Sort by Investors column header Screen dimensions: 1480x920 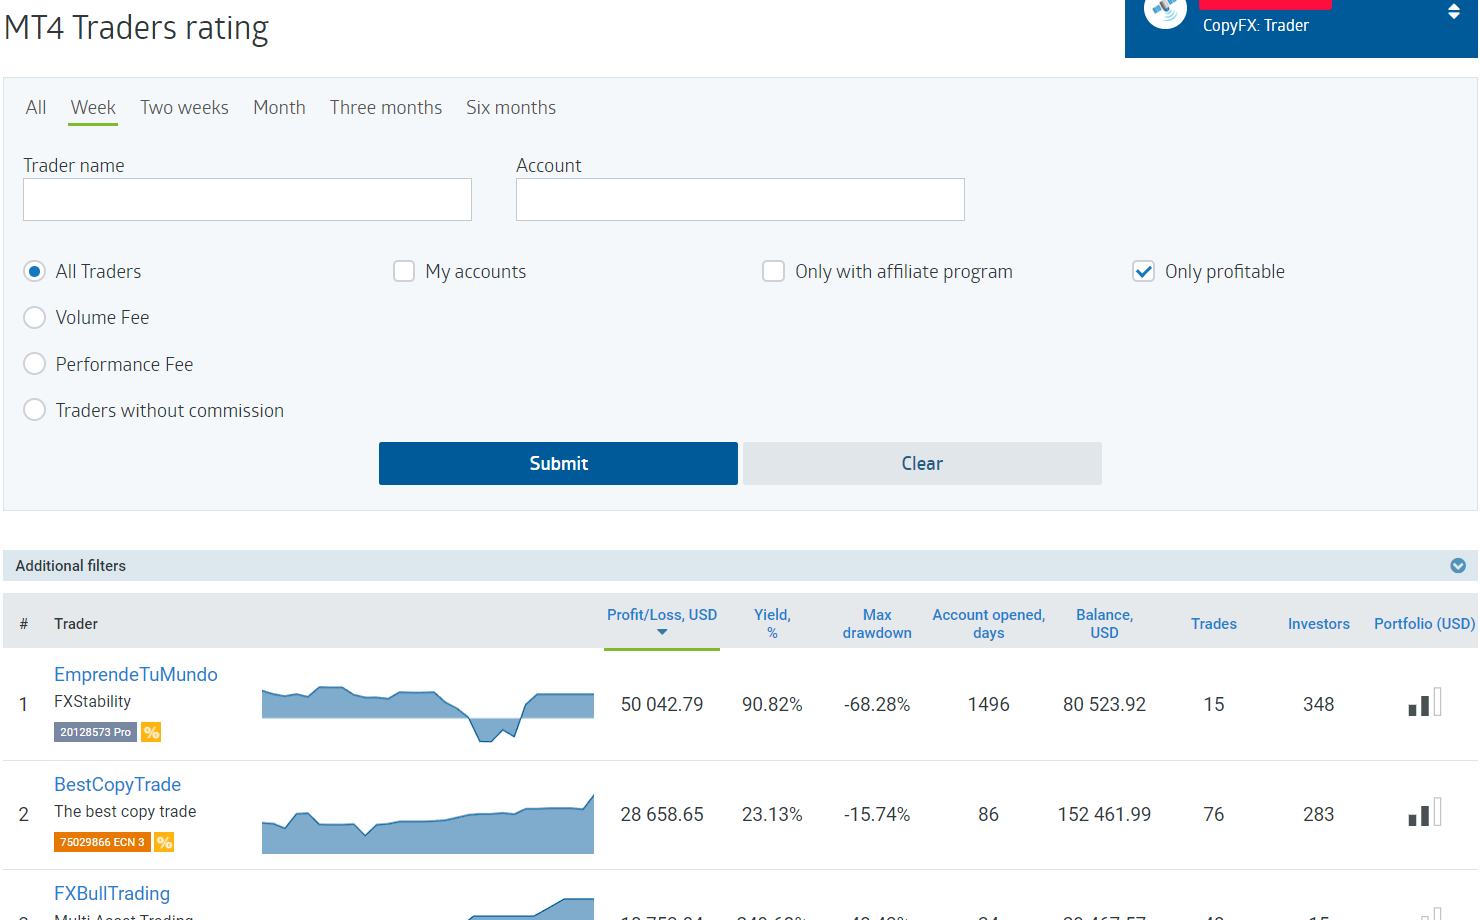1319,624
